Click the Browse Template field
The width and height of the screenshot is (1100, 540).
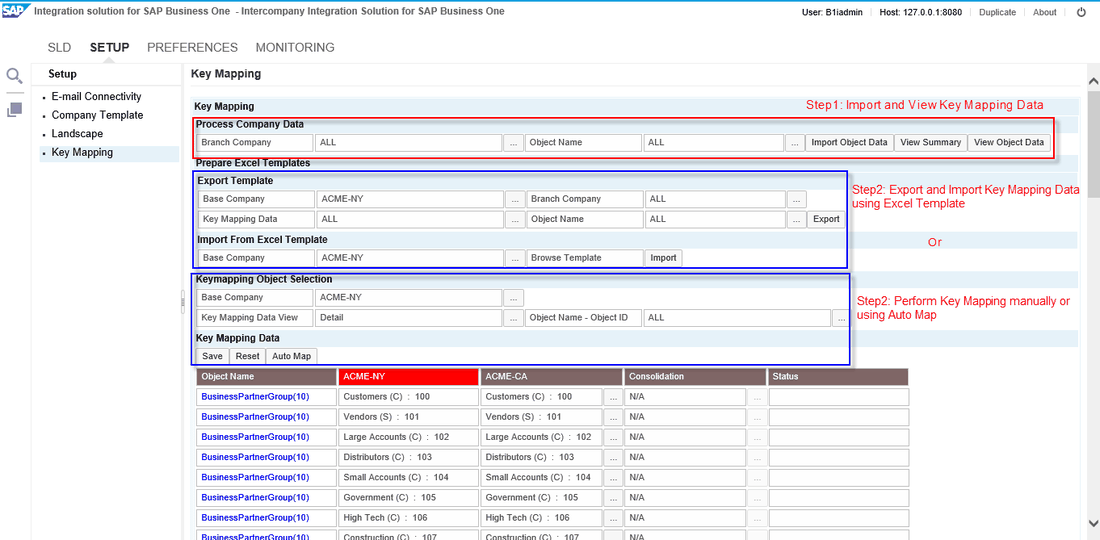pos(584,258)
